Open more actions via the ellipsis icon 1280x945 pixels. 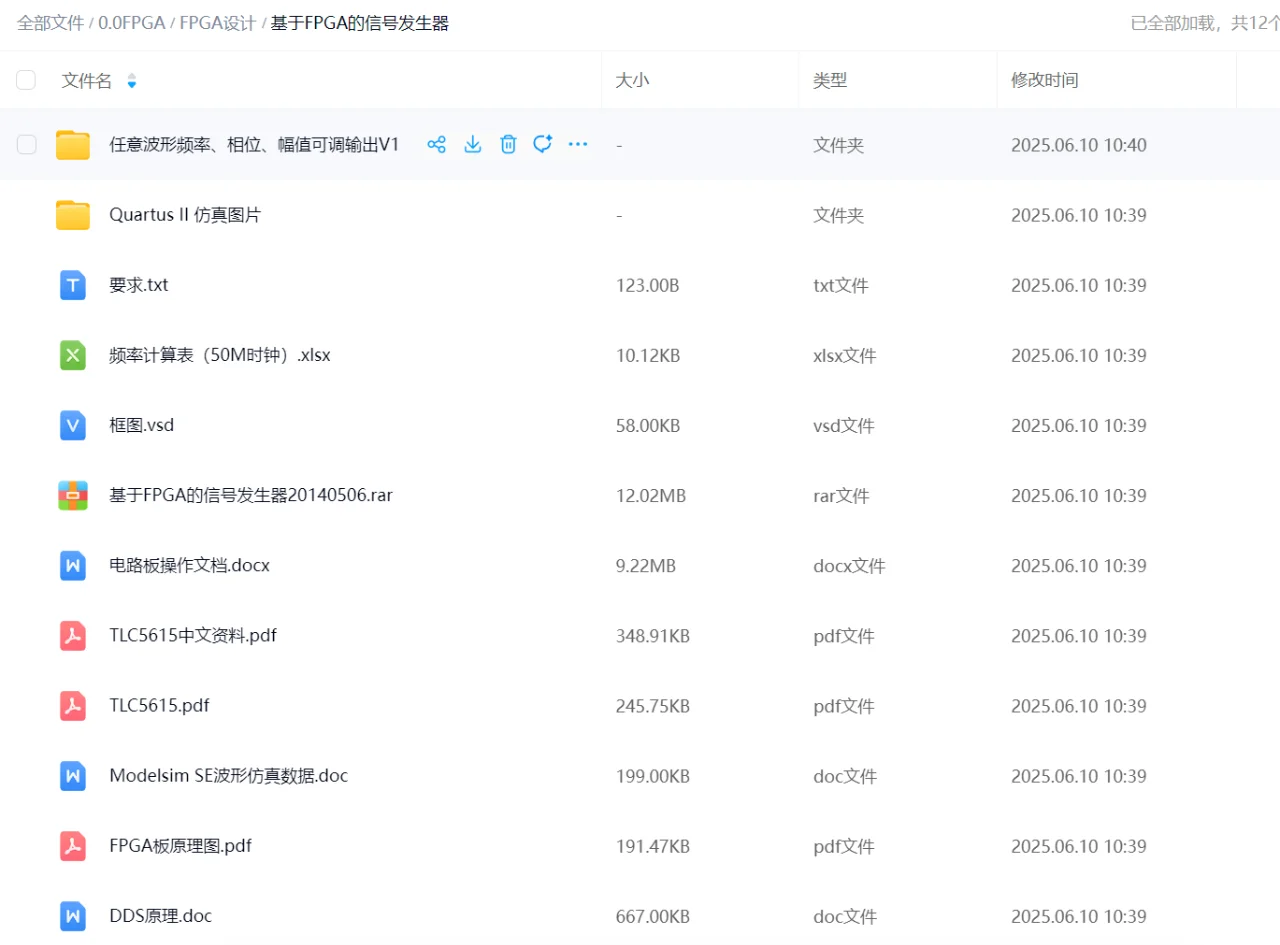578,144
